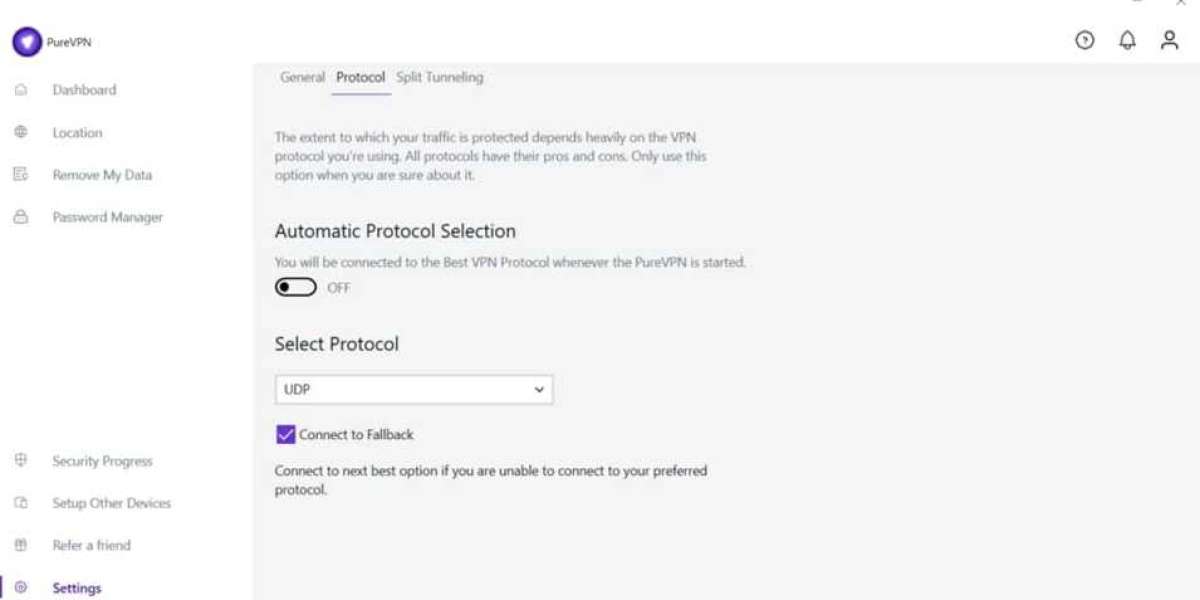Switch to the Split Tunneling tab
Screen dimensions: 1200x600
pos(439,77)
